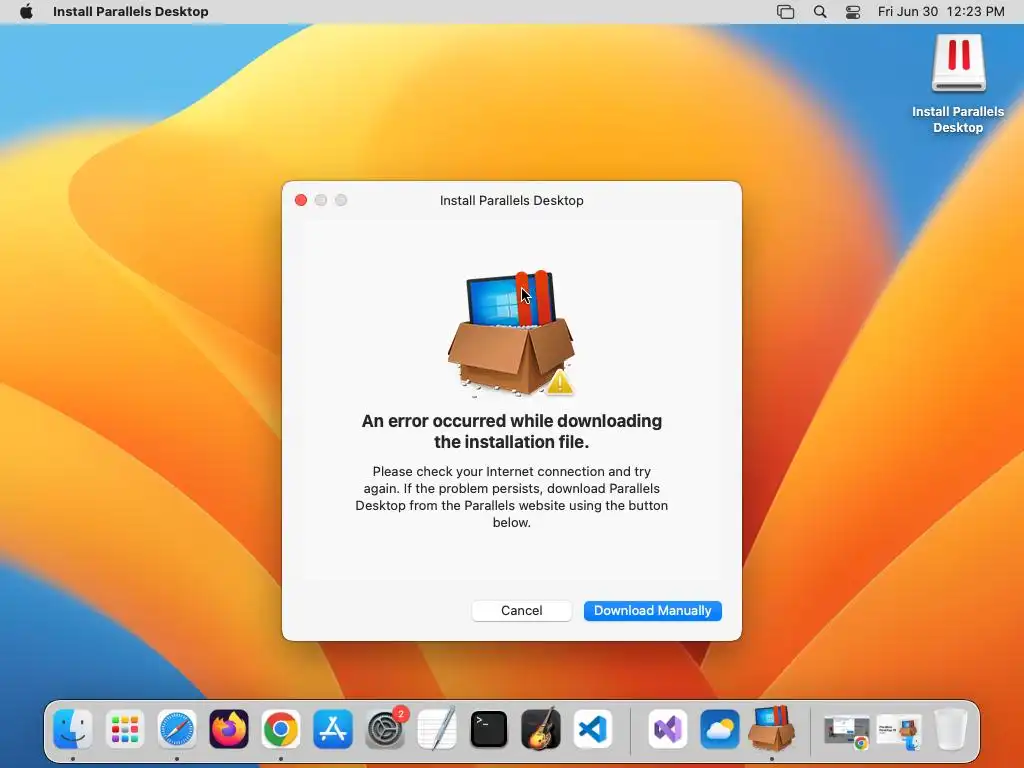Open the cloud weather app in Dock
Image resolution: width=1024 pixels, height=768 pixels.
720,729
